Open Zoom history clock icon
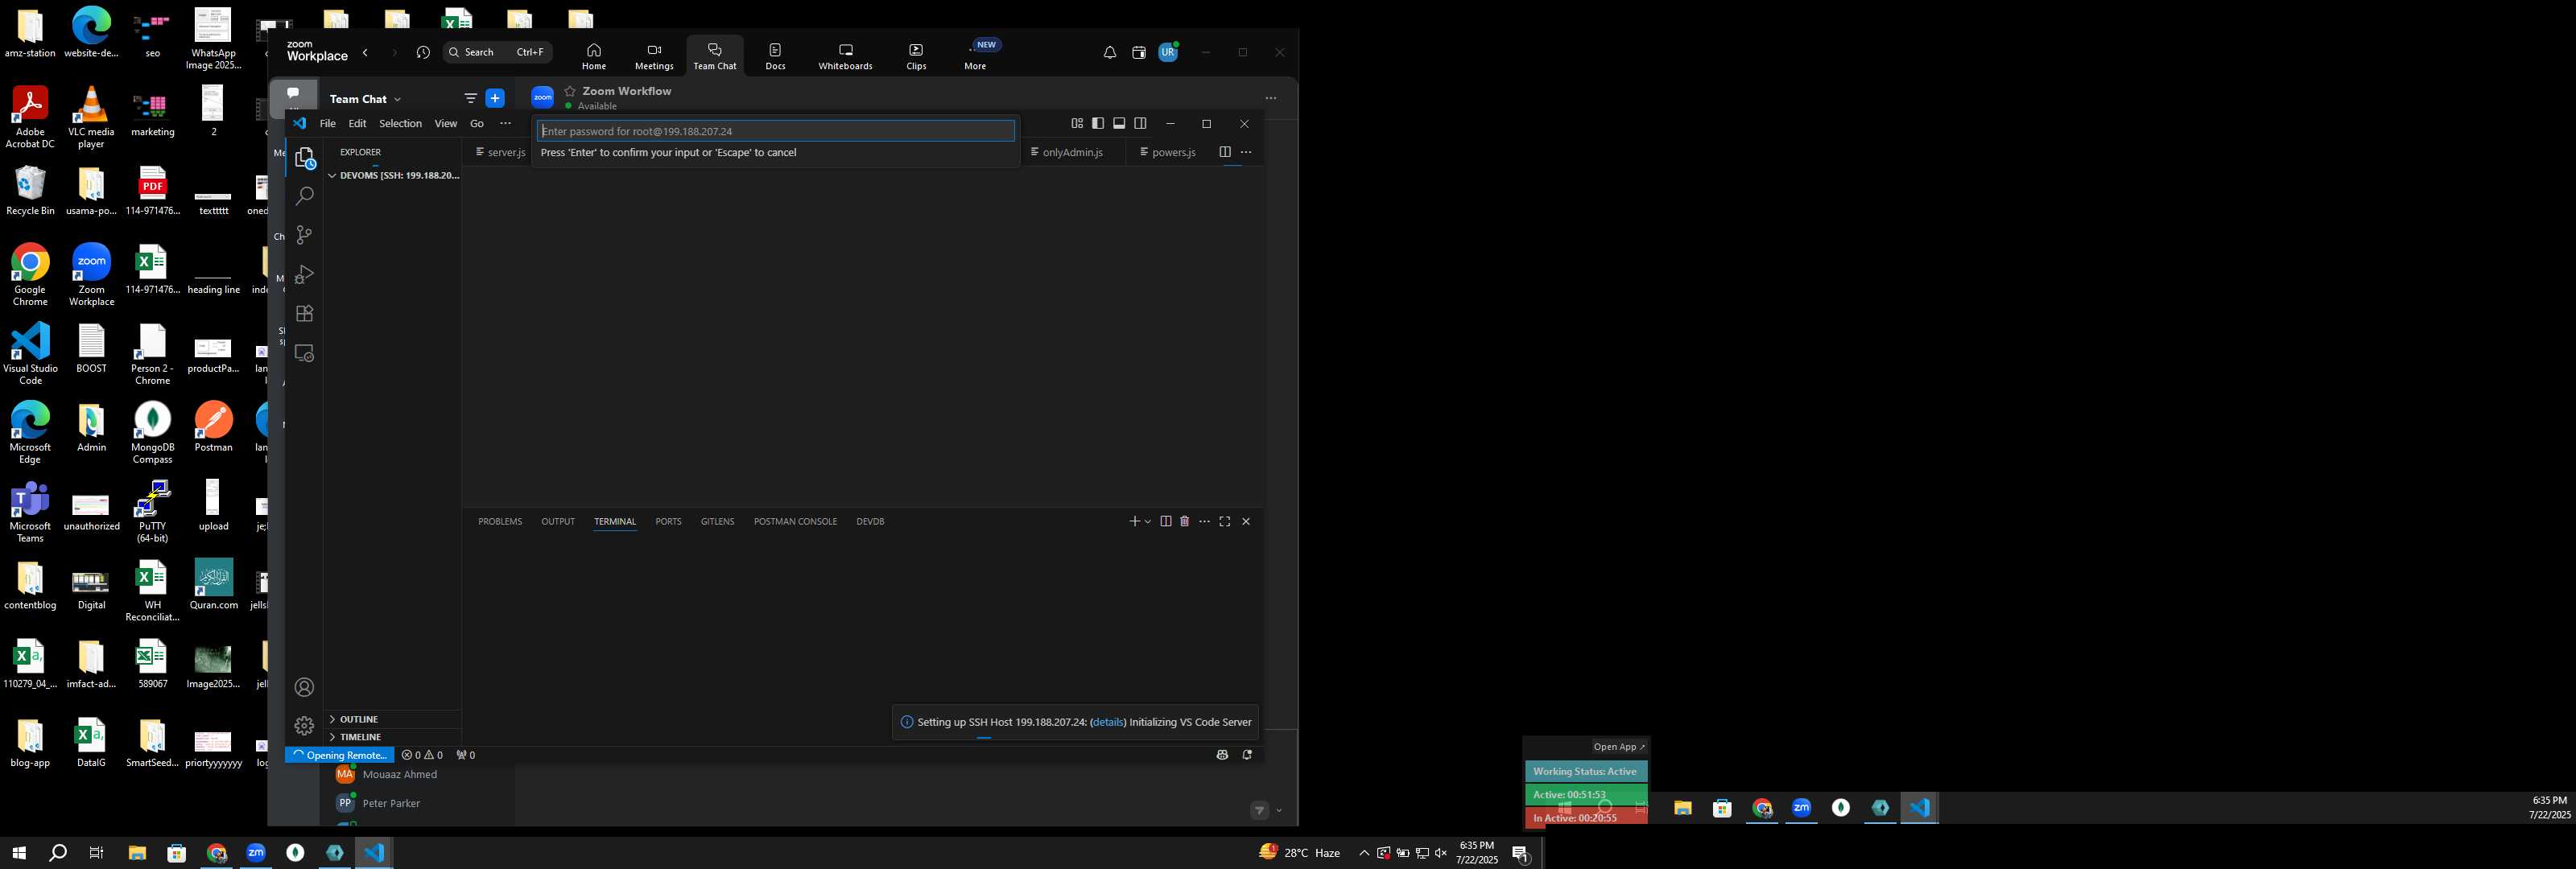The height and width of the screenshot is (869, 2576). click(x=423, y=53)
